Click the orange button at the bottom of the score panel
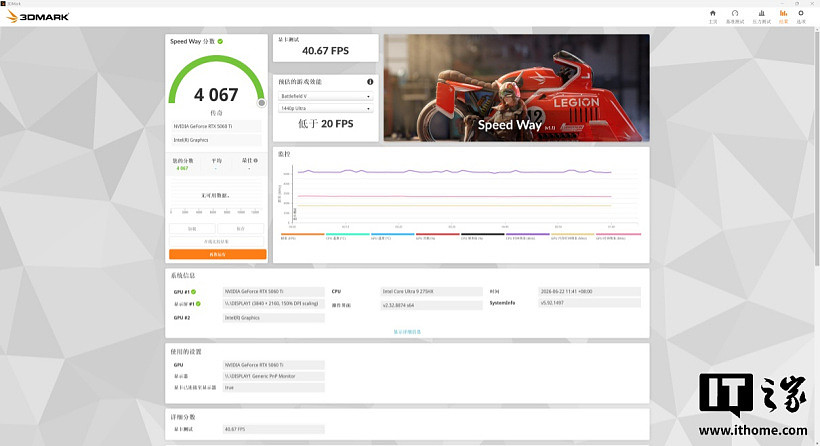The height and width of the screenshot is (446, 820). pyautogui.click(x=218, y=254)
